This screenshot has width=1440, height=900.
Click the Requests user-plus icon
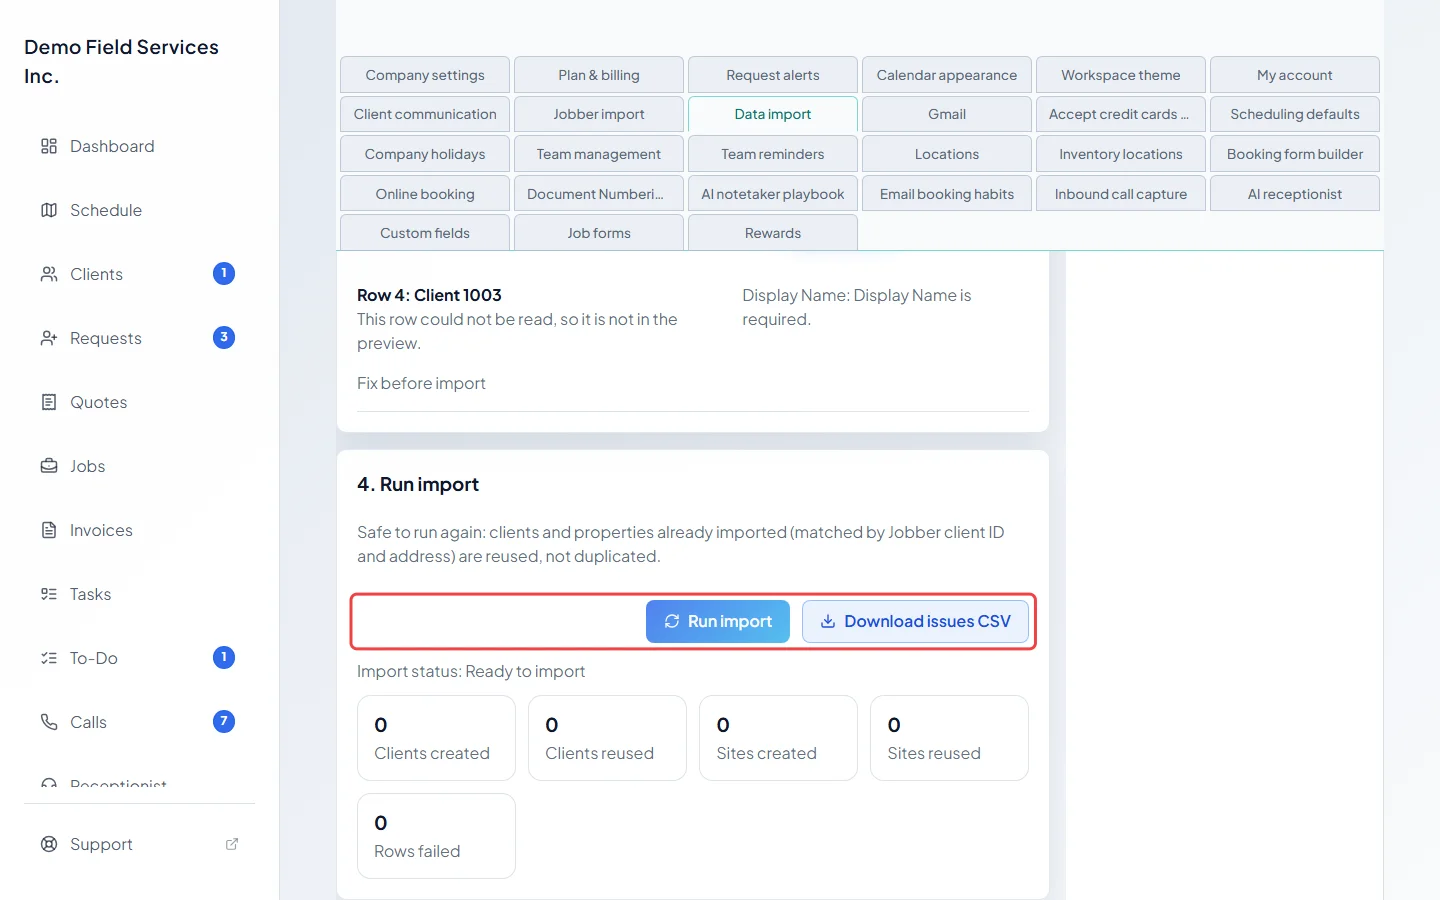(49, 338)
